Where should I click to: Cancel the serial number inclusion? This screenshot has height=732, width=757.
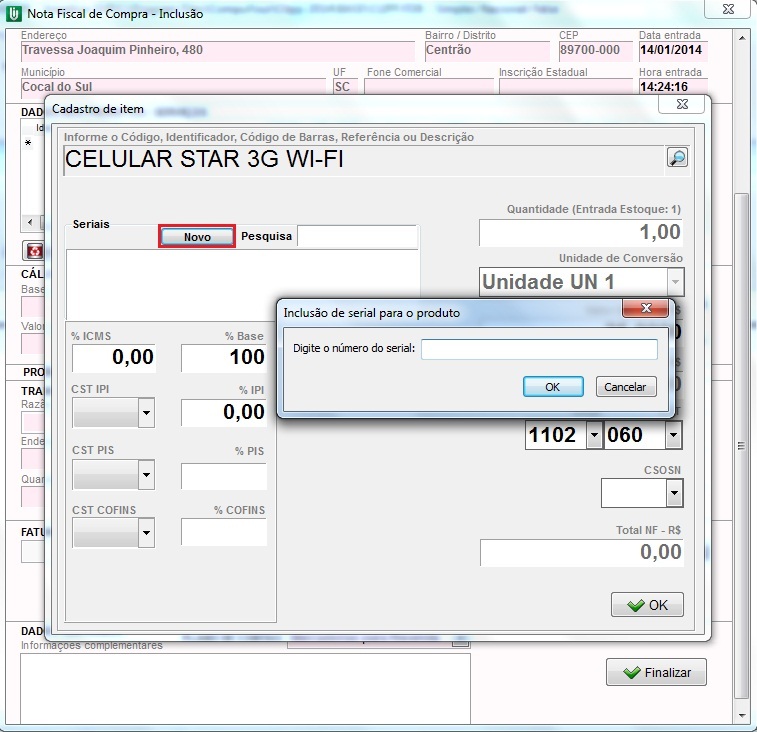[626, 387]
